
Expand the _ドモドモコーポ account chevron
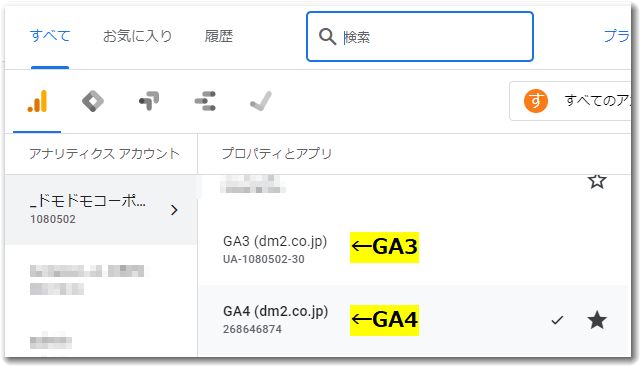[x=174, y=210]
